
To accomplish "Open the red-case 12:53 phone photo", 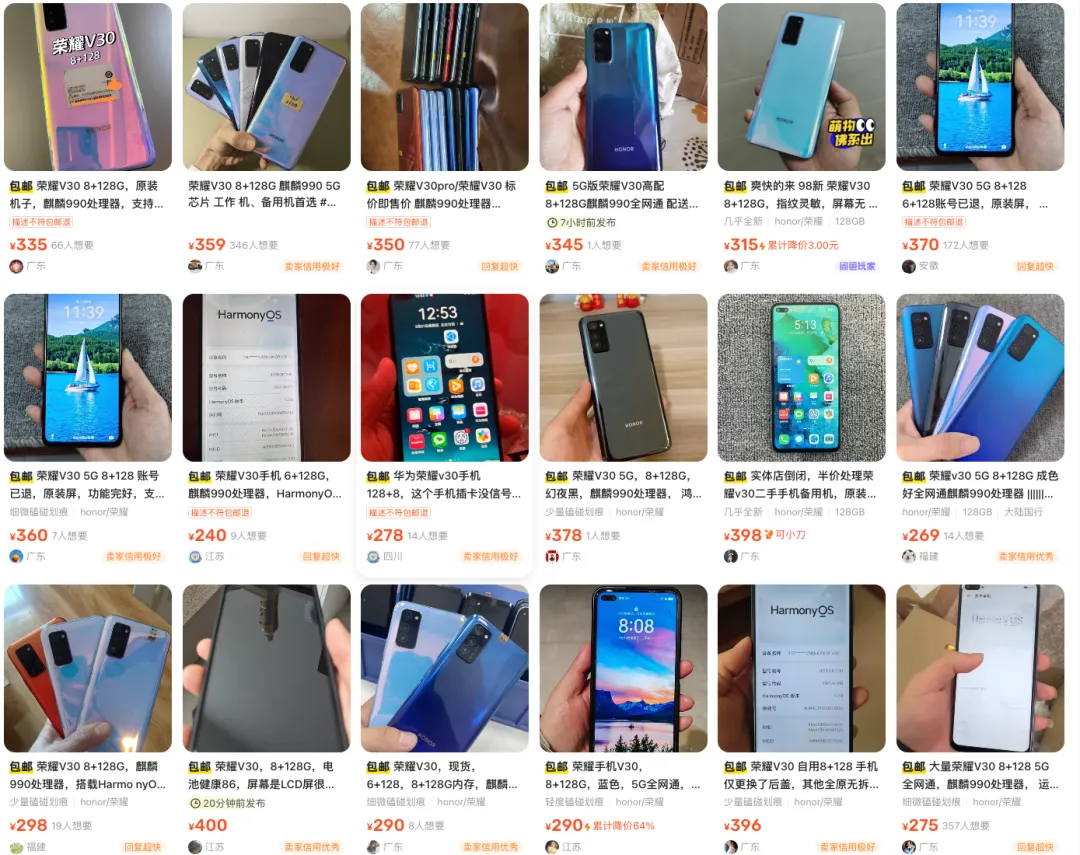I will pyautogui.click(x=445, y=378).
